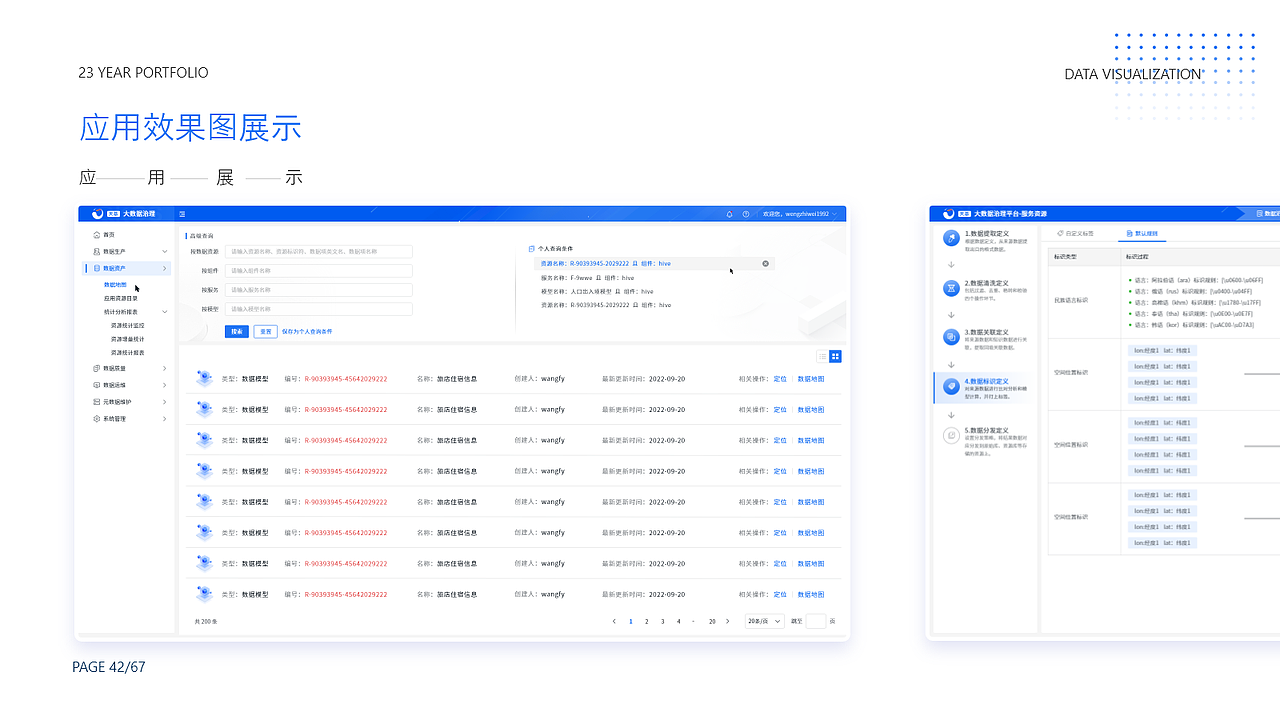Collapse the 统计分析报表 submenu chevron
The image size is (1280, 720).
pos(165,312)
